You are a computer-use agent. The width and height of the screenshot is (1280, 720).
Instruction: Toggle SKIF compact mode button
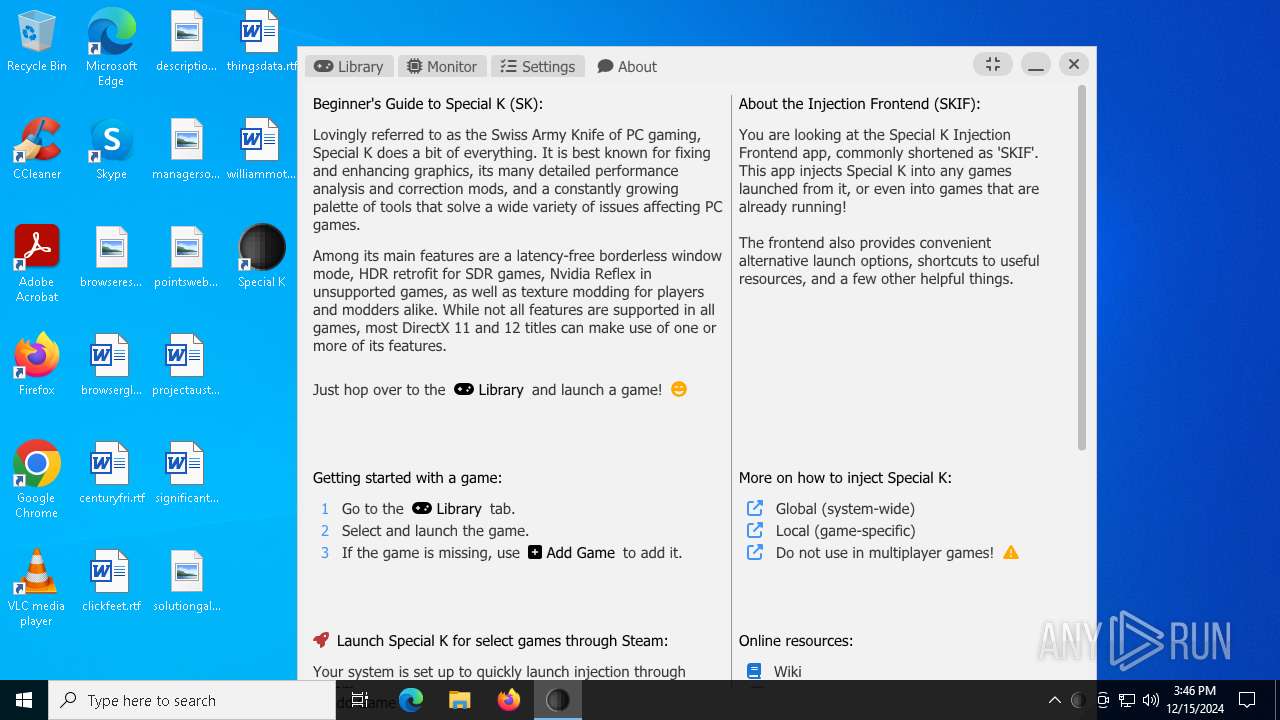[x=993, y=64]
